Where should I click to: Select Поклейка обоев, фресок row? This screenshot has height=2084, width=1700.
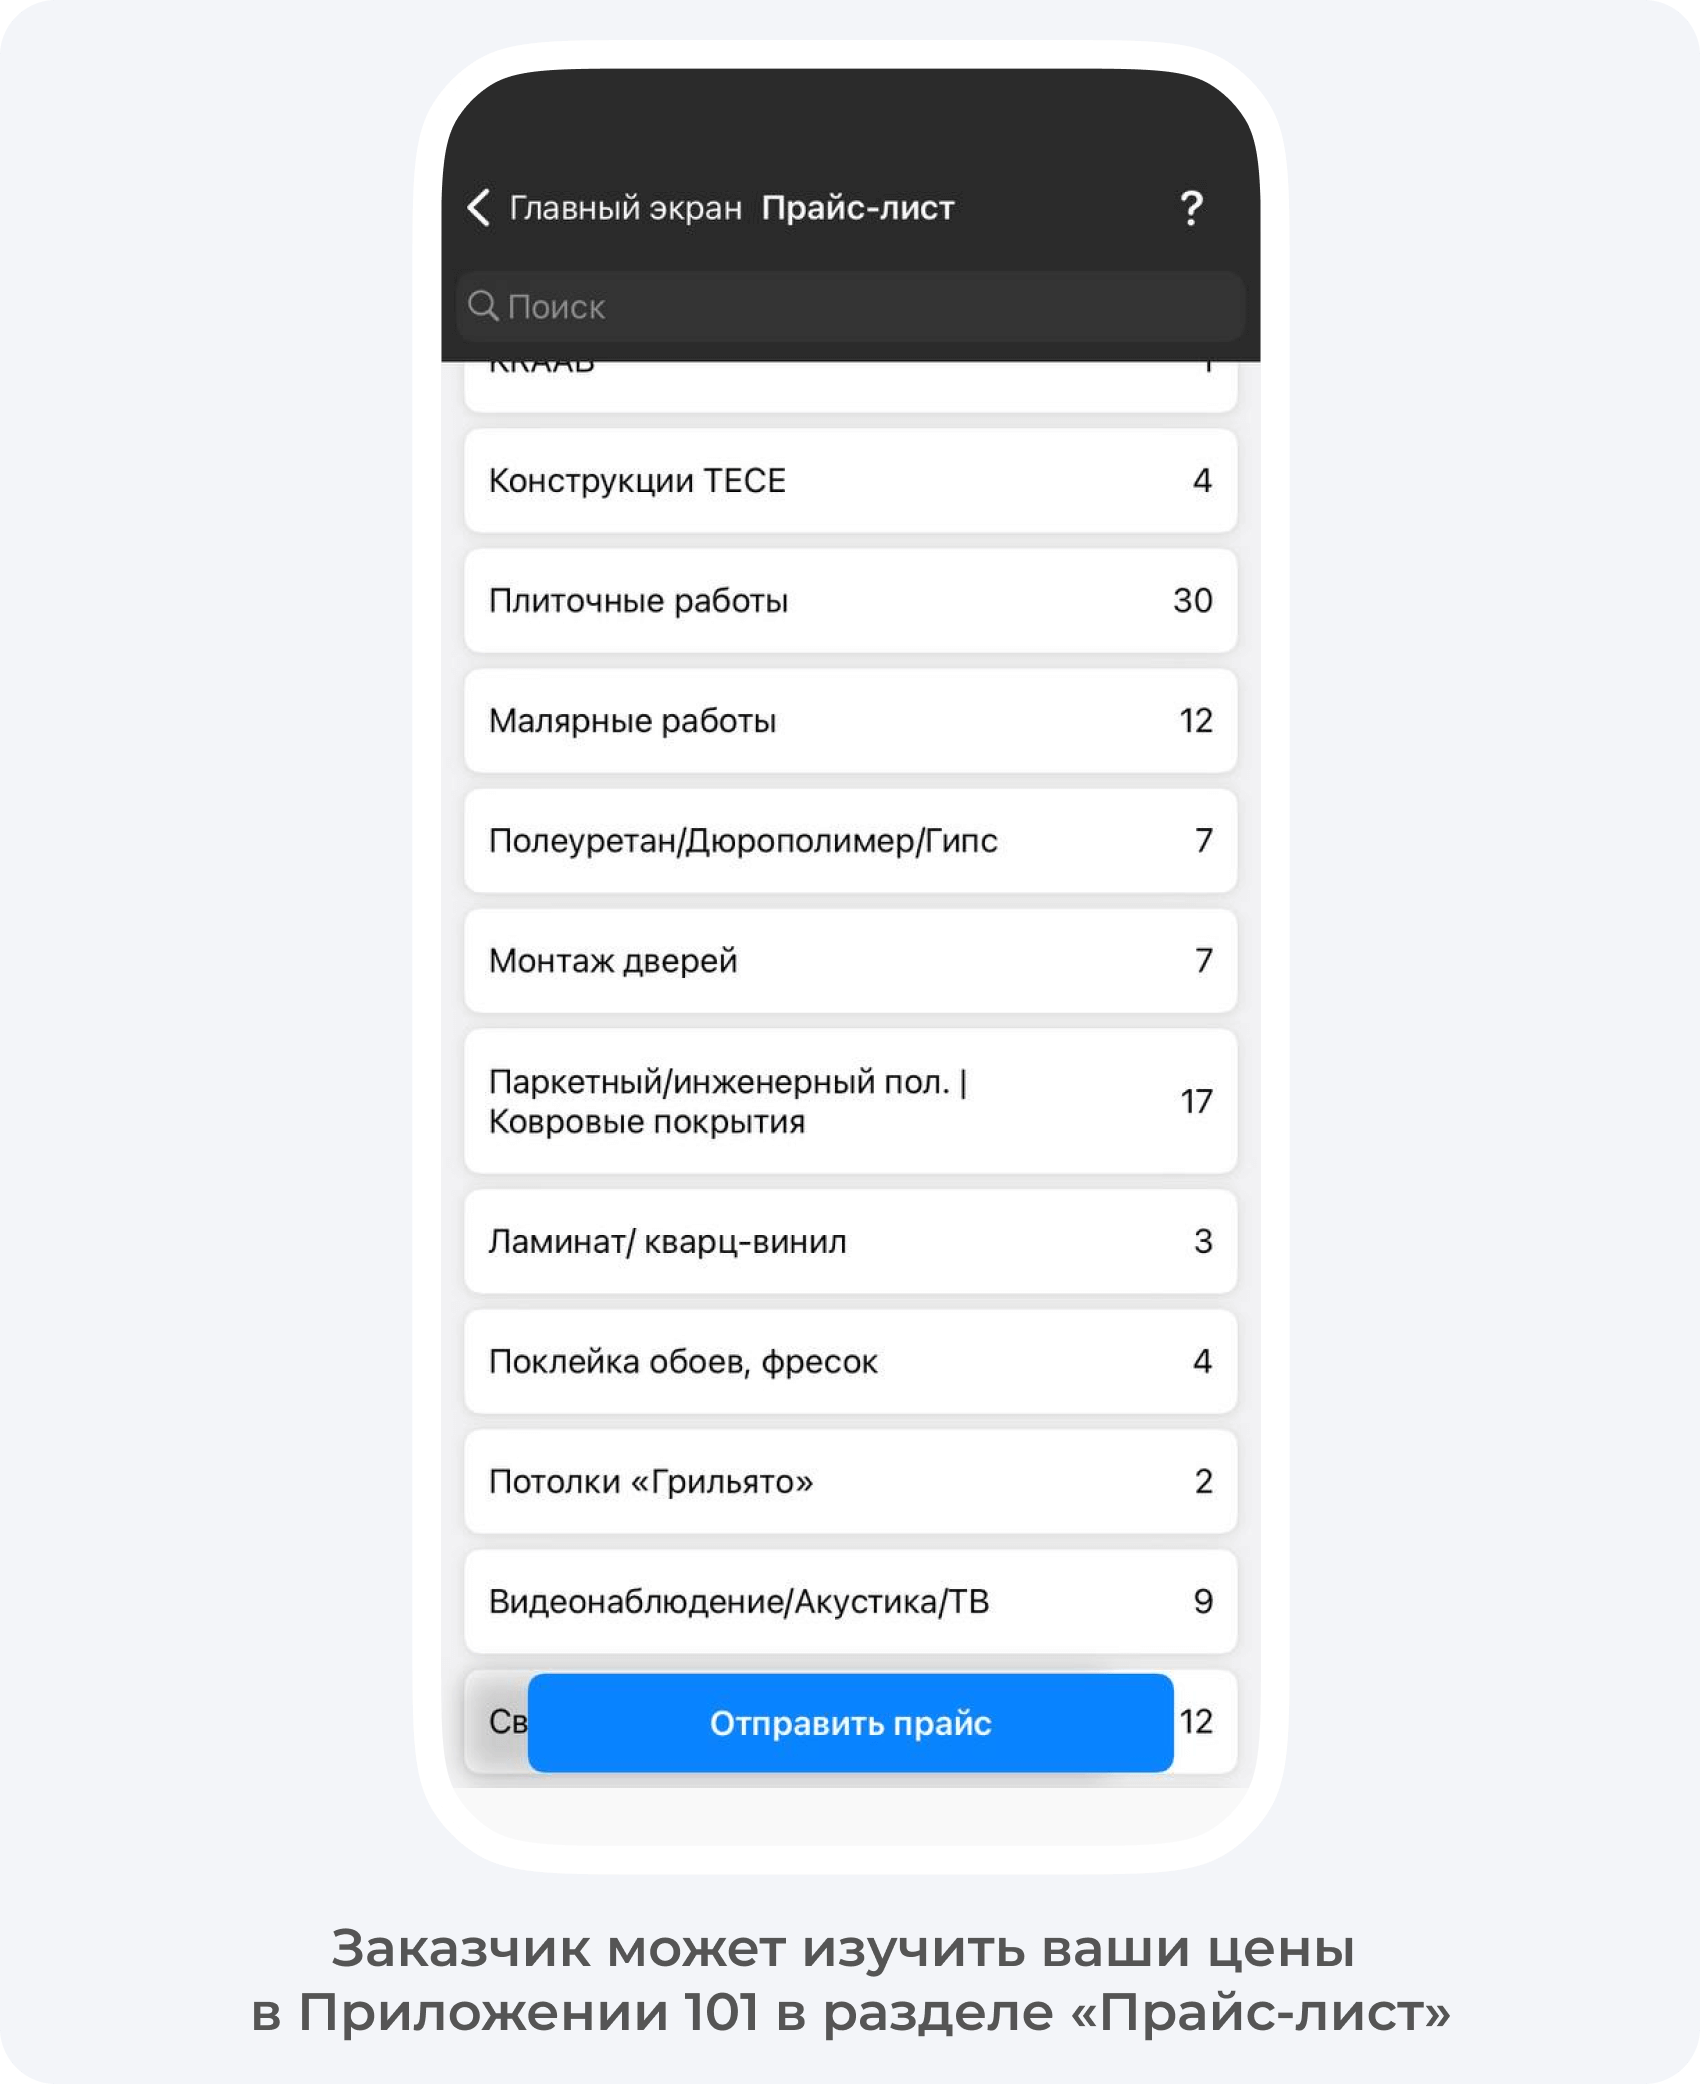coord(851,1361)
